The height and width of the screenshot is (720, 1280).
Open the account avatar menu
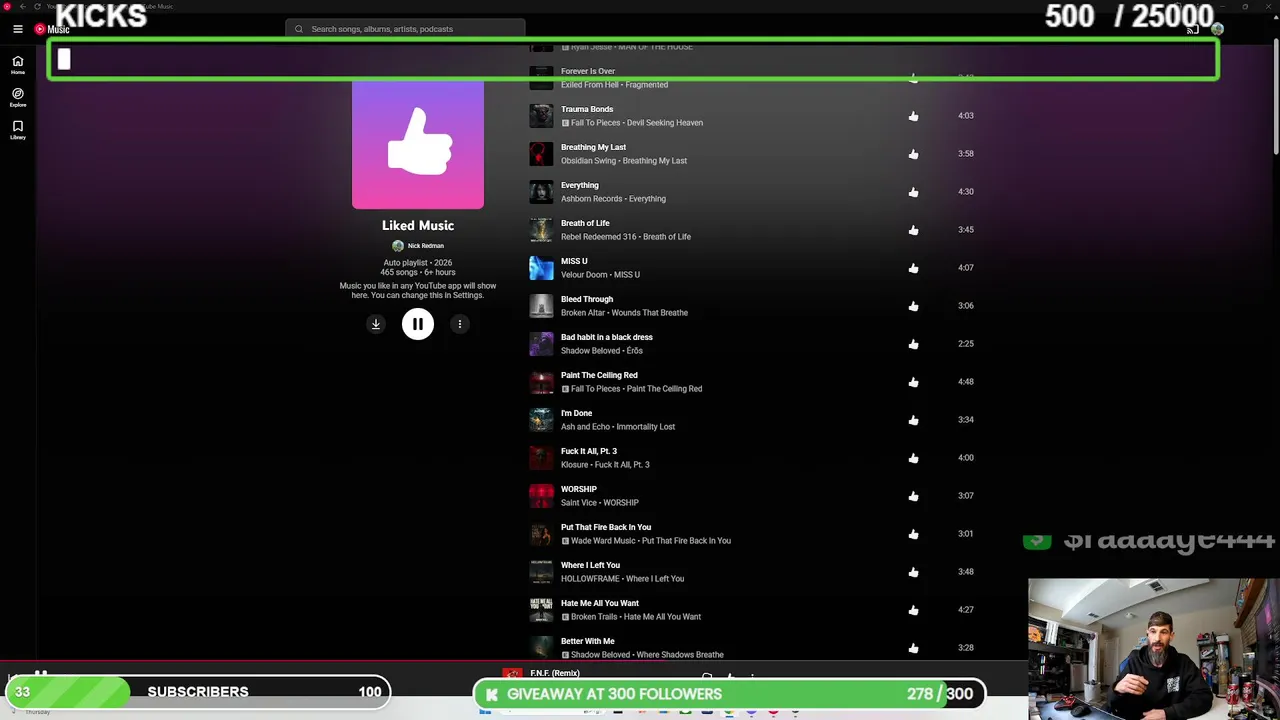click(1217, 29)
